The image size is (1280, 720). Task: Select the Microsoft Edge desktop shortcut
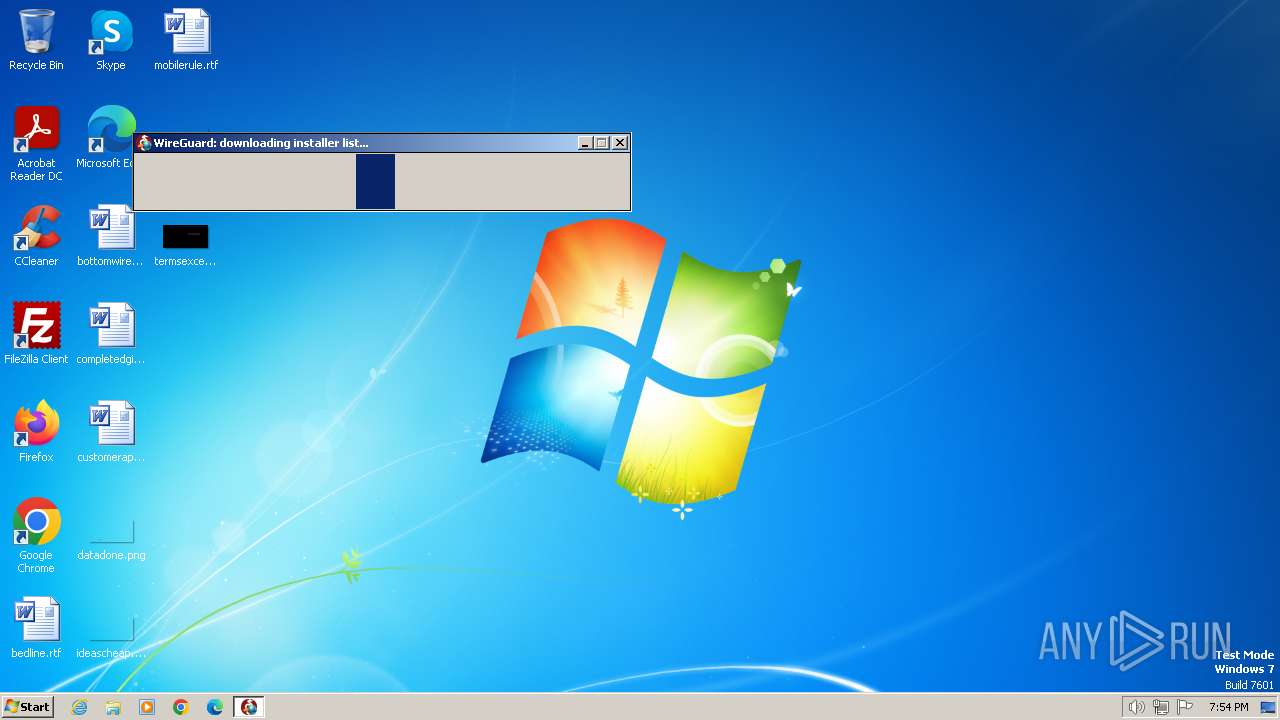click(108, 138)
